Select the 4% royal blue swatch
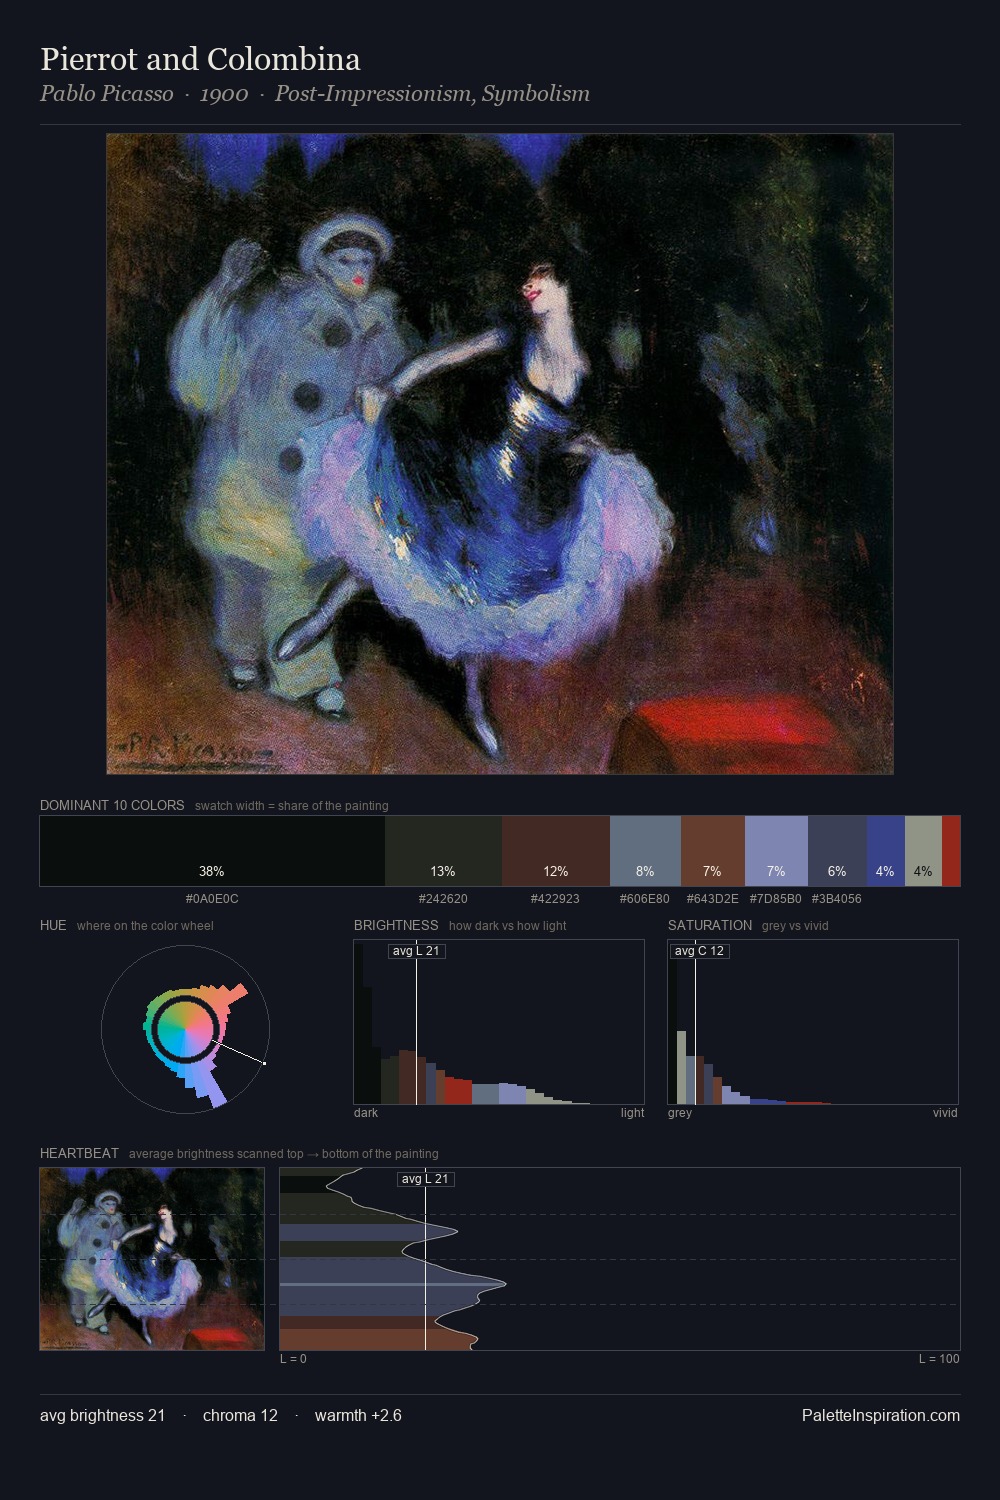The width and height of the screenshot is (1000, 1500). coord(886,851)
